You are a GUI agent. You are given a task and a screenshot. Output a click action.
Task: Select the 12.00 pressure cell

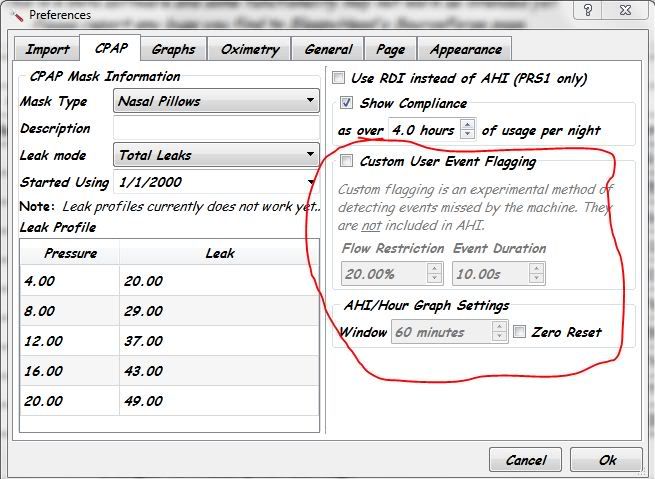point(69,340)
